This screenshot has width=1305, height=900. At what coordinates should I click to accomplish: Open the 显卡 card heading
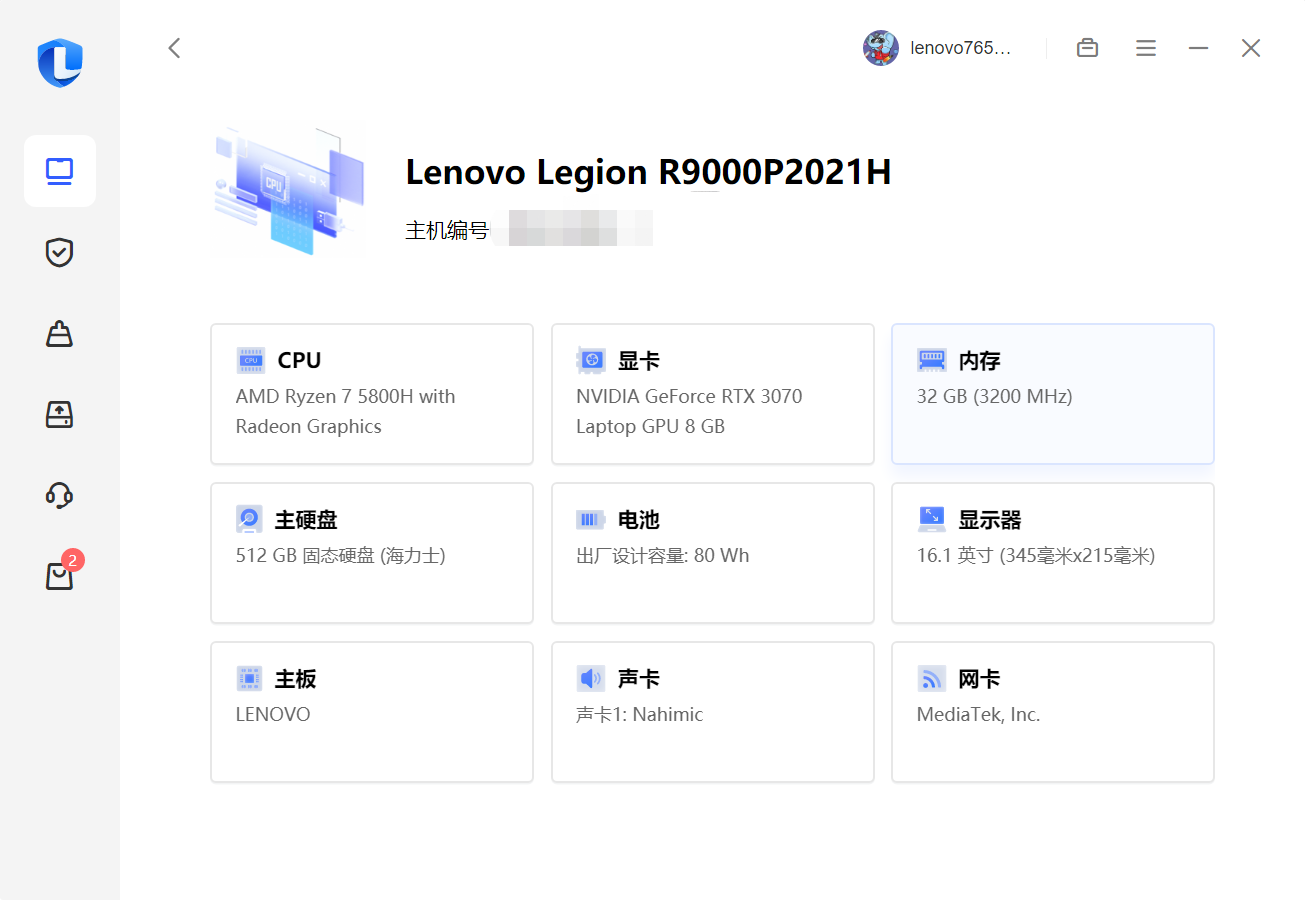(639, 361)
